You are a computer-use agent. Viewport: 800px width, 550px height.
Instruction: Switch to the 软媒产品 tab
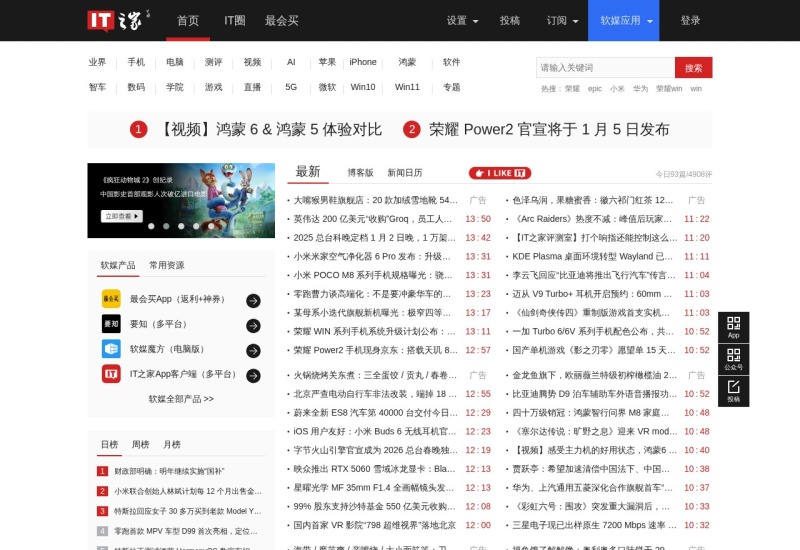coord(118,265)
